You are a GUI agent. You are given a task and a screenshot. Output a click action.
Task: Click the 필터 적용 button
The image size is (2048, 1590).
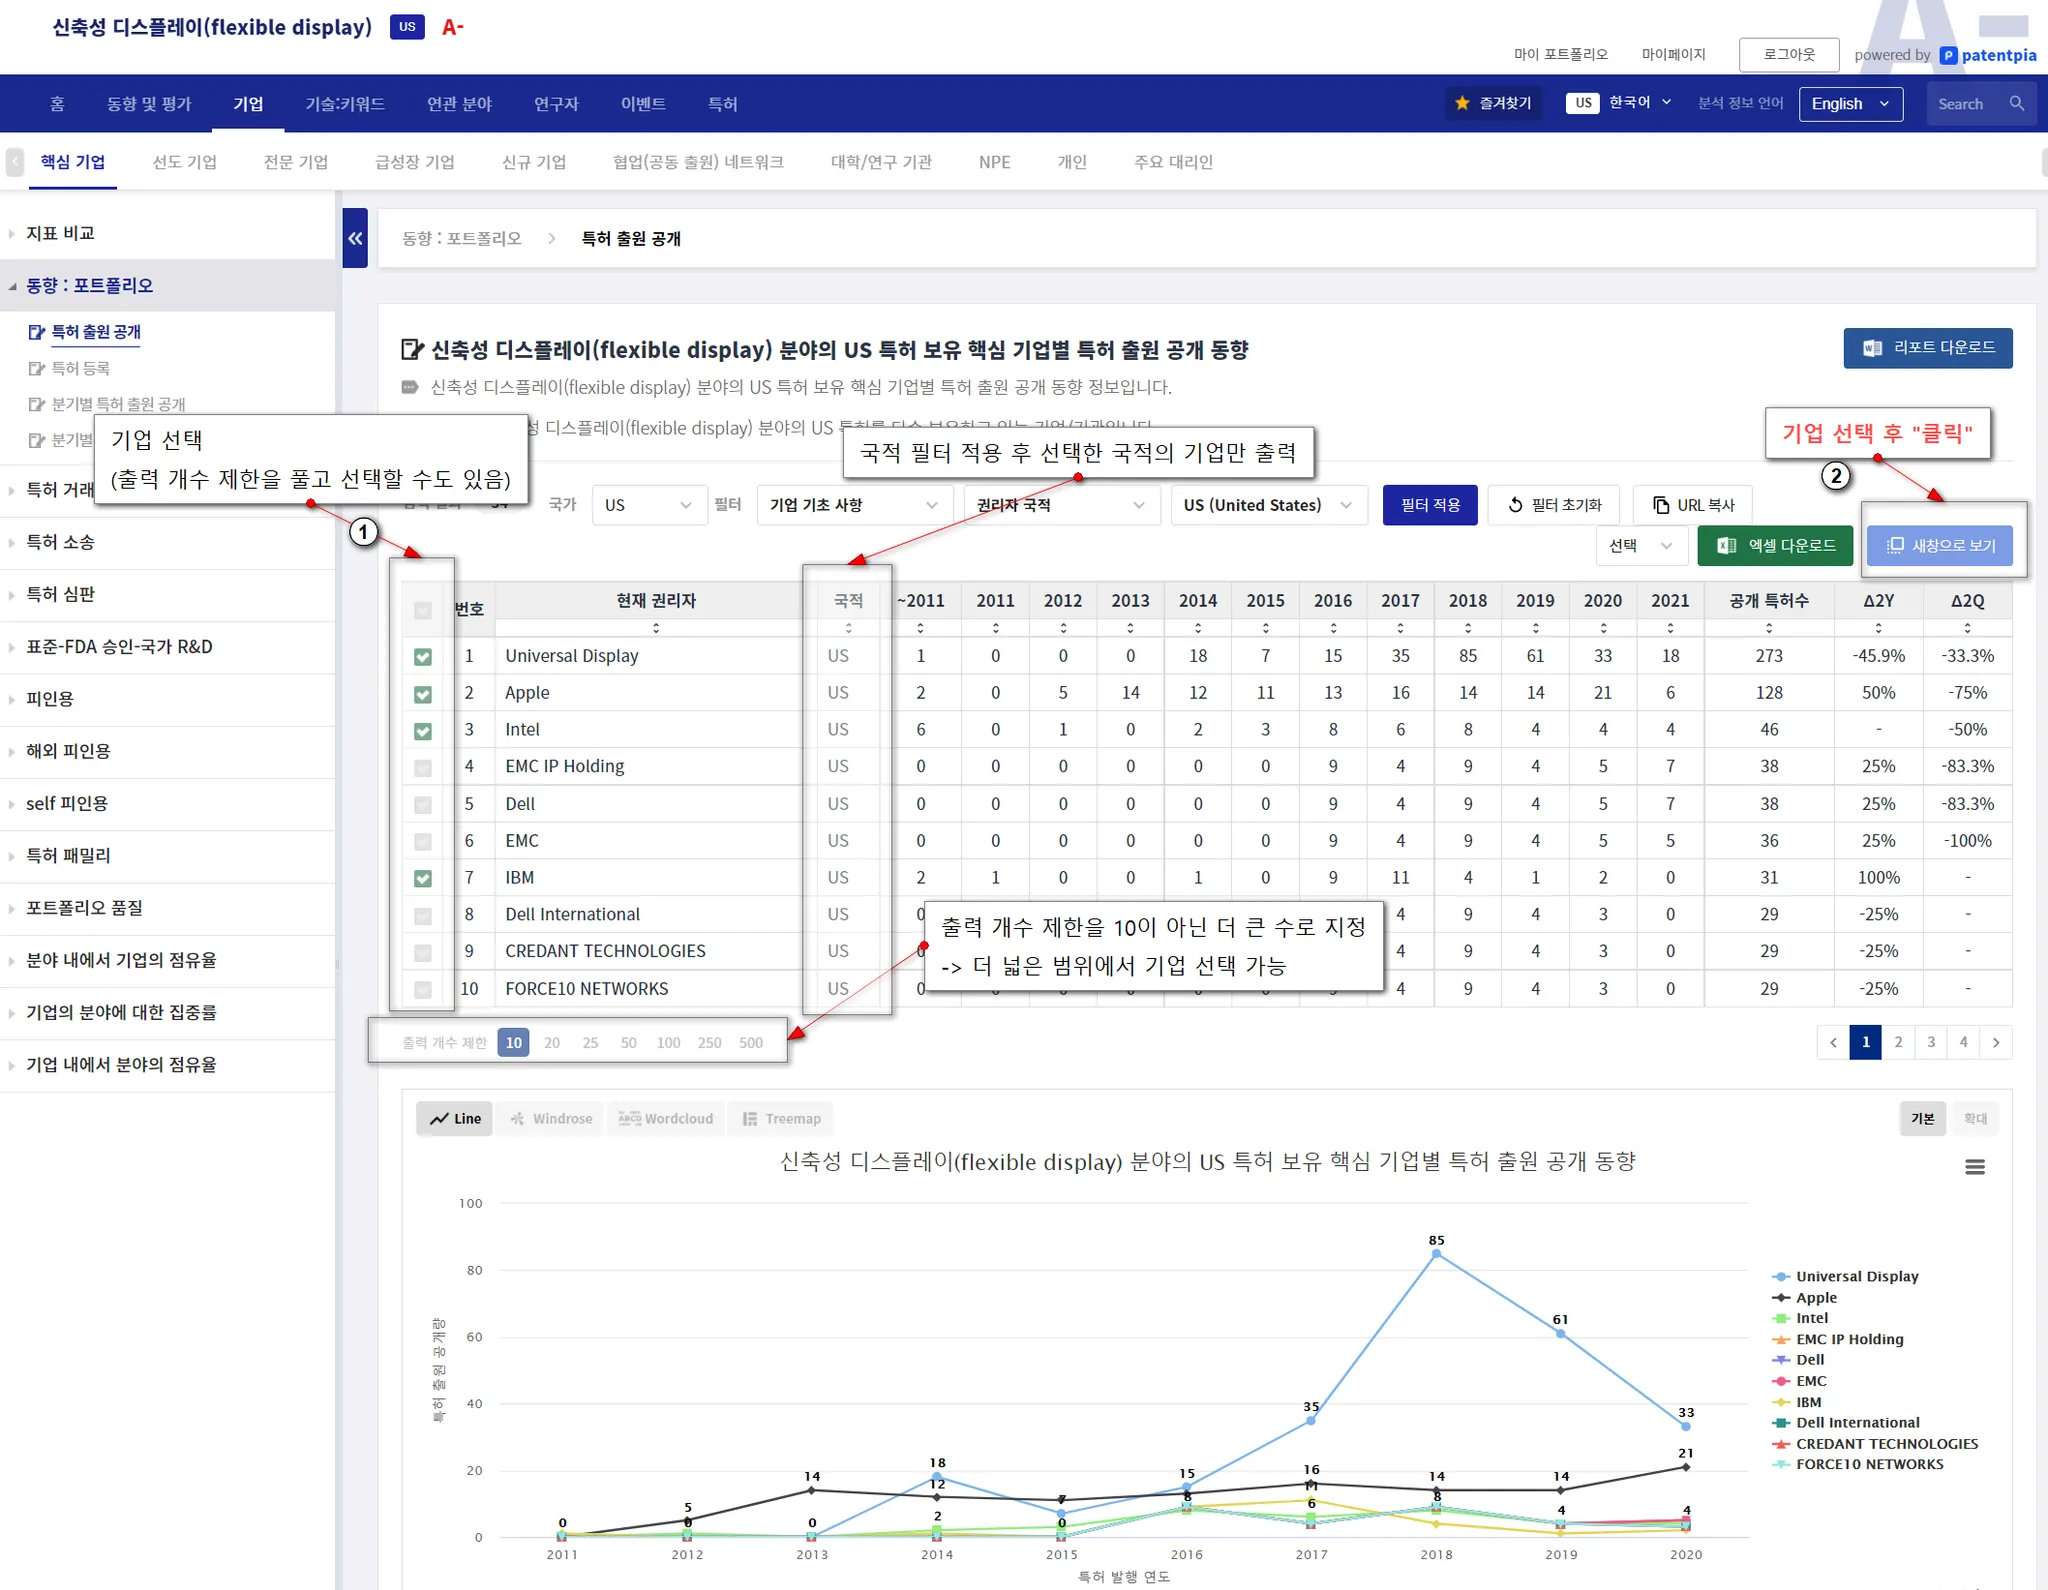(1429, 505)
